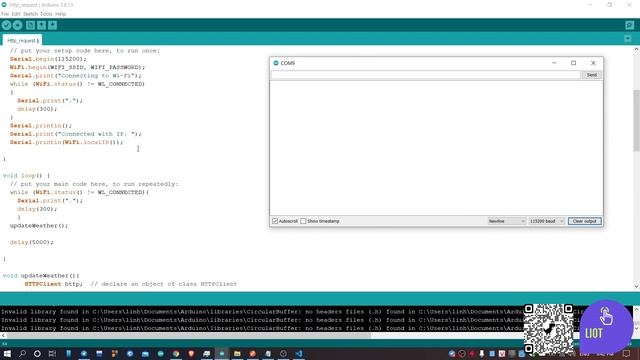Open the File menu
Viewport: 640px width, 360px height.
5,14
